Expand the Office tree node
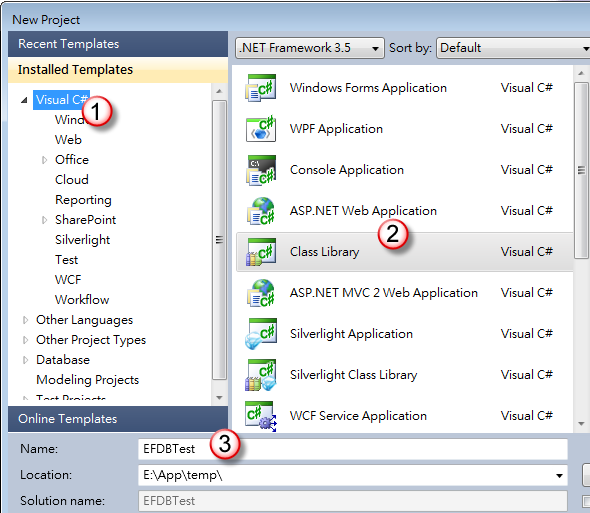This screenshot has width=590, height=513. (x=44, y=160)
